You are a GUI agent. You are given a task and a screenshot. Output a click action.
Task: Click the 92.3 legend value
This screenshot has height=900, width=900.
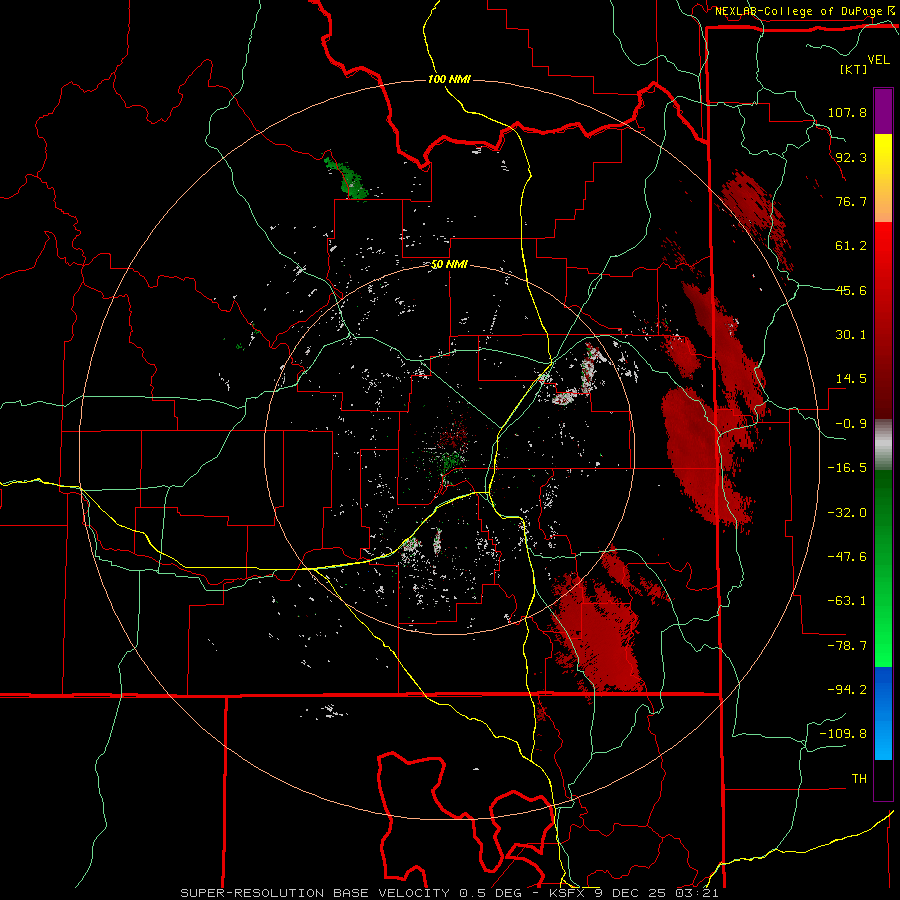point(851,157)
